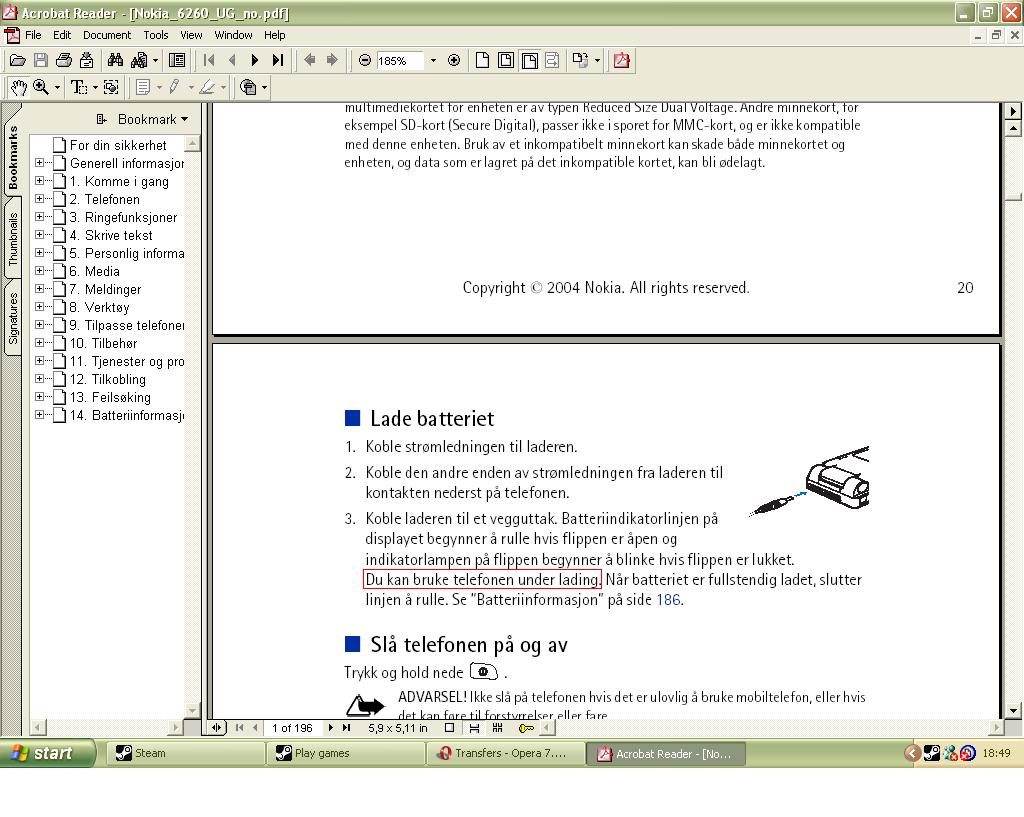Select the Zoom In magnifier tool
This screenshot has width=1024, height=817.
point(41,87)
